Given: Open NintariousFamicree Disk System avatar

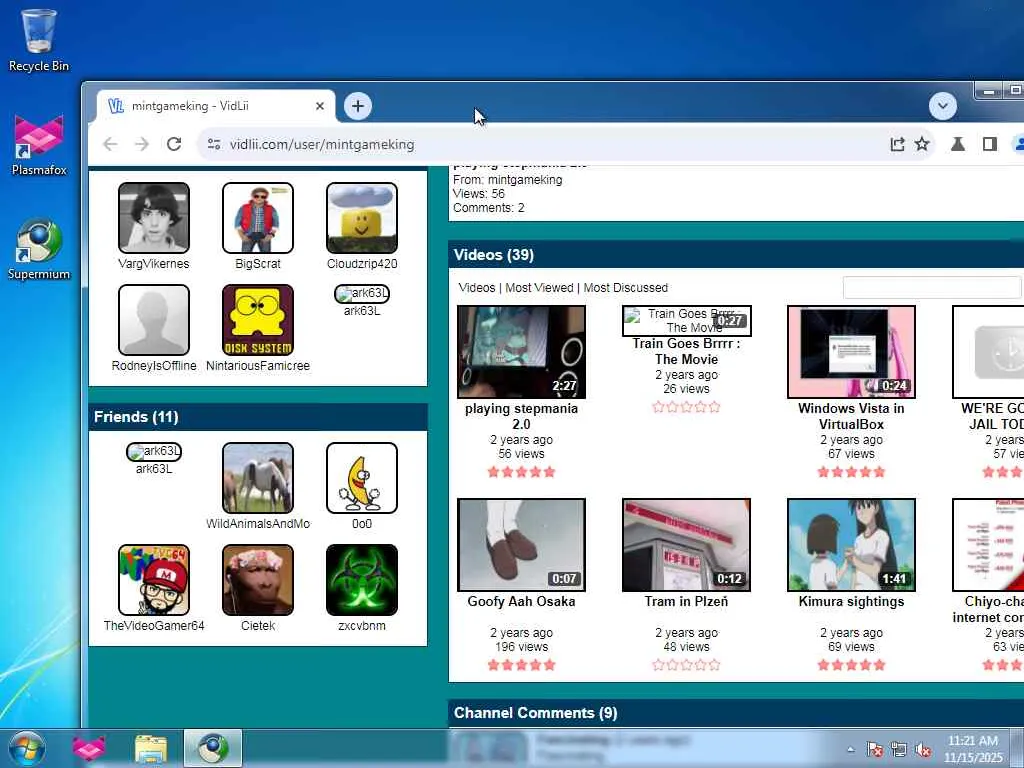Looking at the screenshot, I should pyautogui.click(x=257, y=319).
